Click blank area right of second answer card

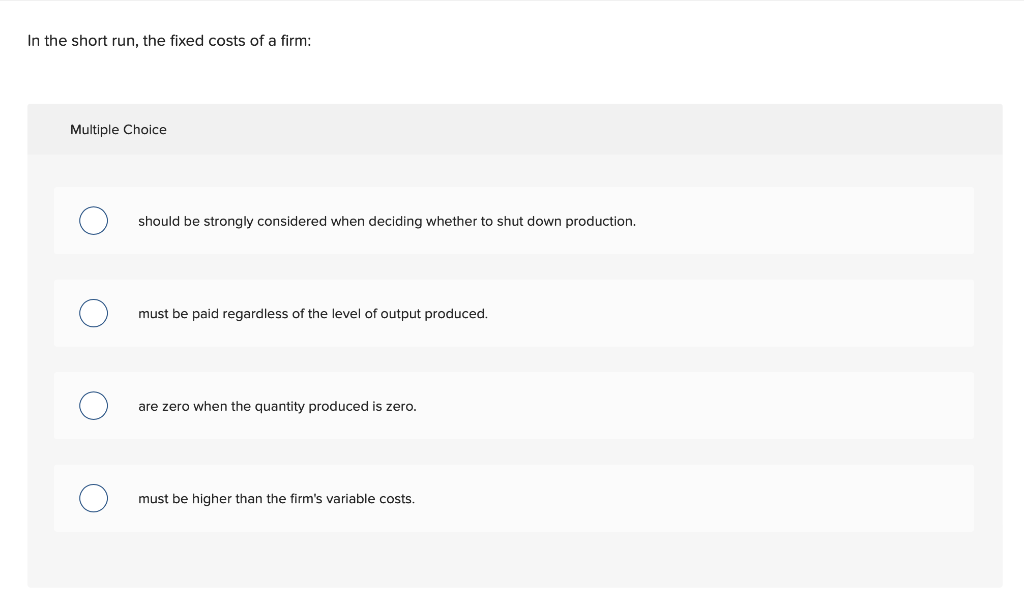click(731, 313)
